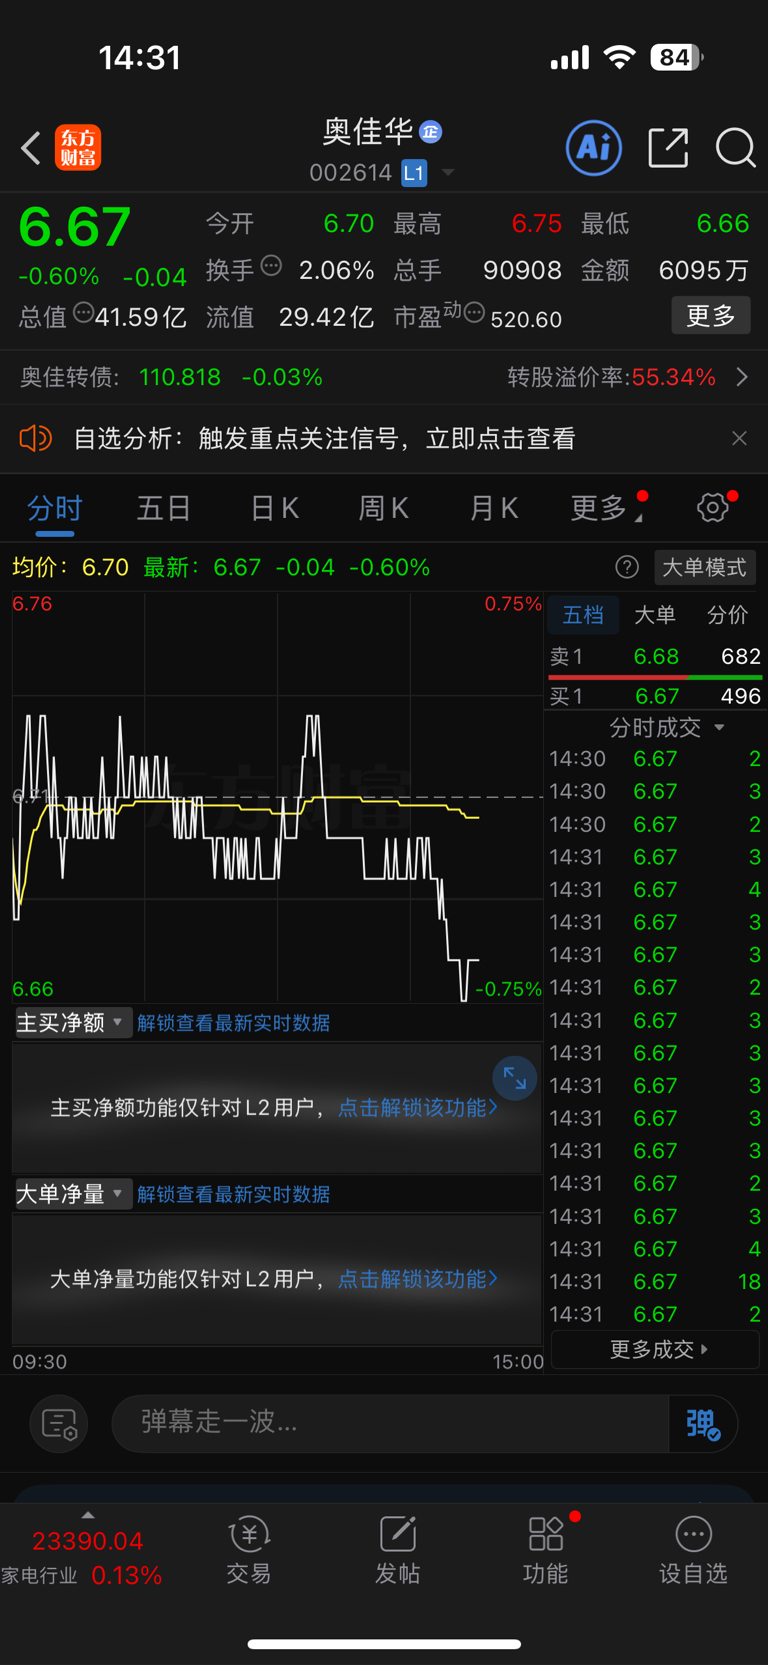Image resolution: width=769 pixels, height=1665 pixels.
Task: Click 解锁查看最新实时数据 beside 大单净量
Action: point(233,1194)
